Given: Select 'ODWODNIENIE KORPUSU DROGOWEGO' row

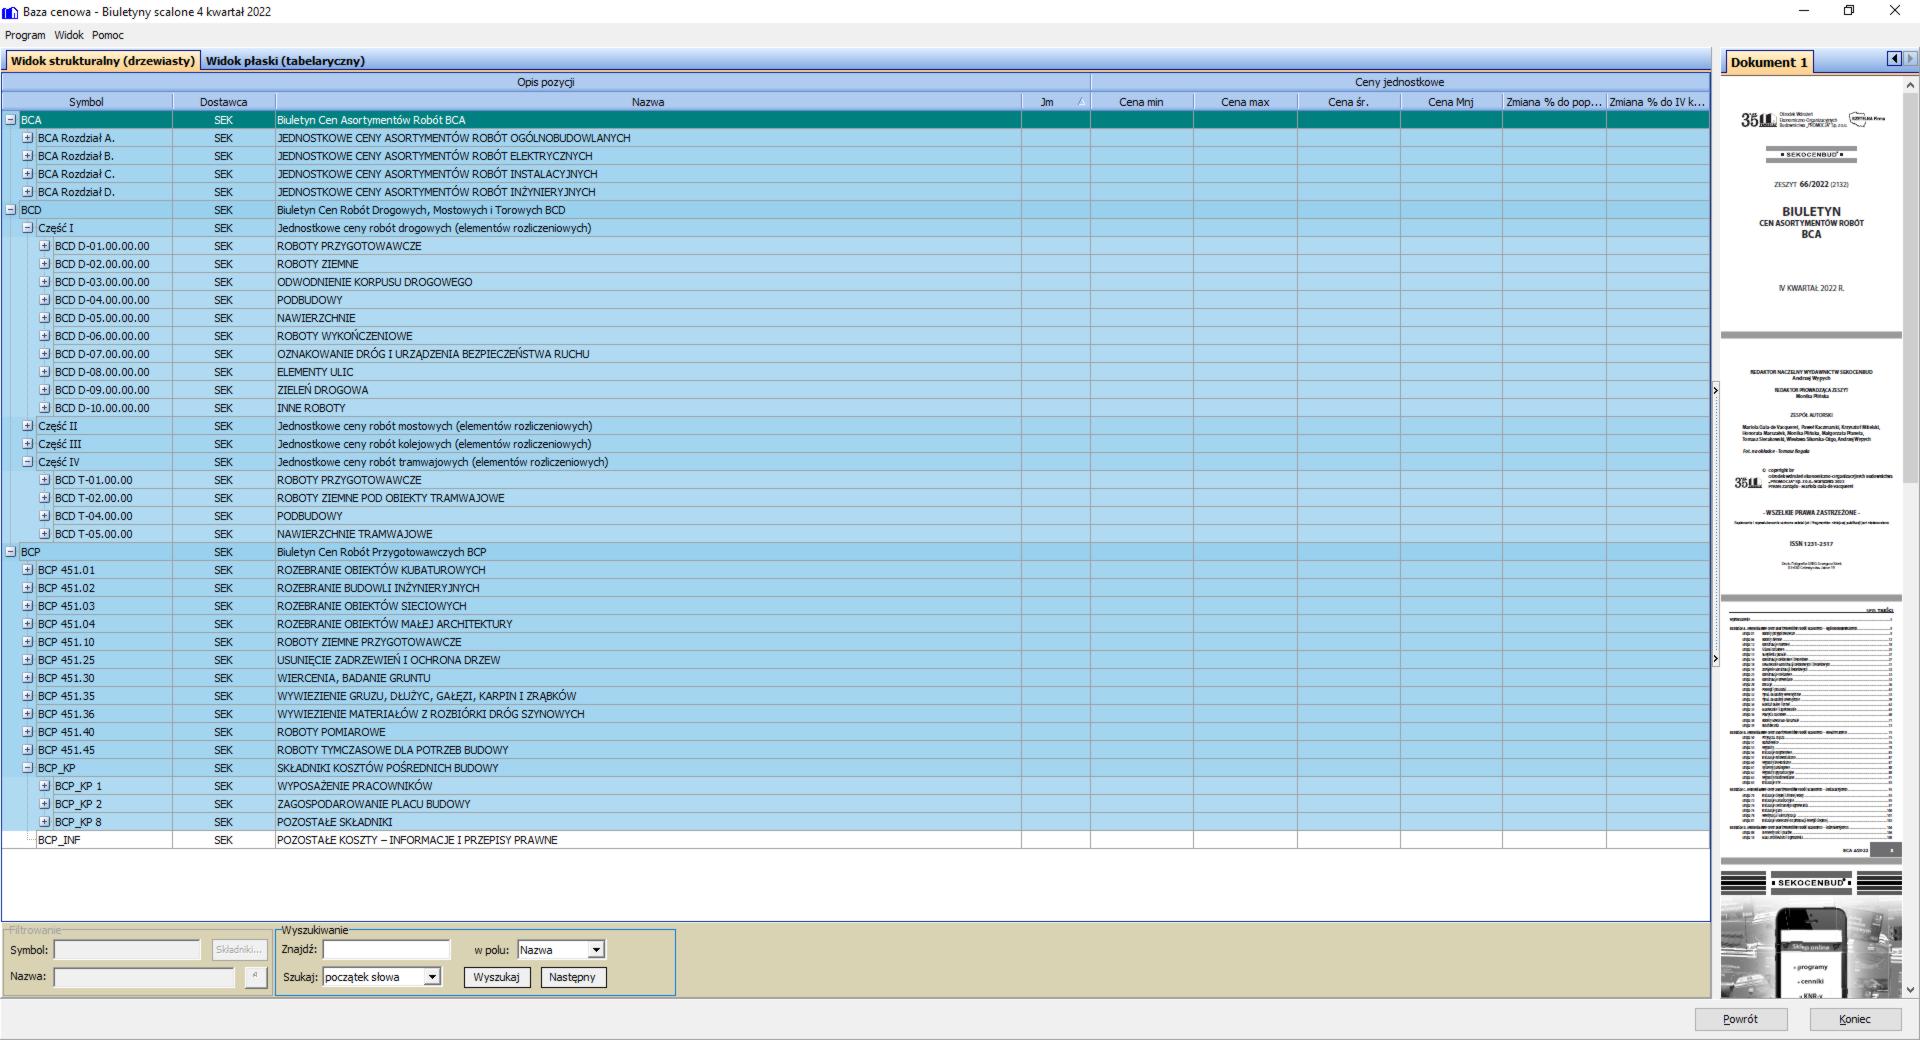Looking at the screenshot, I should 855,282.
